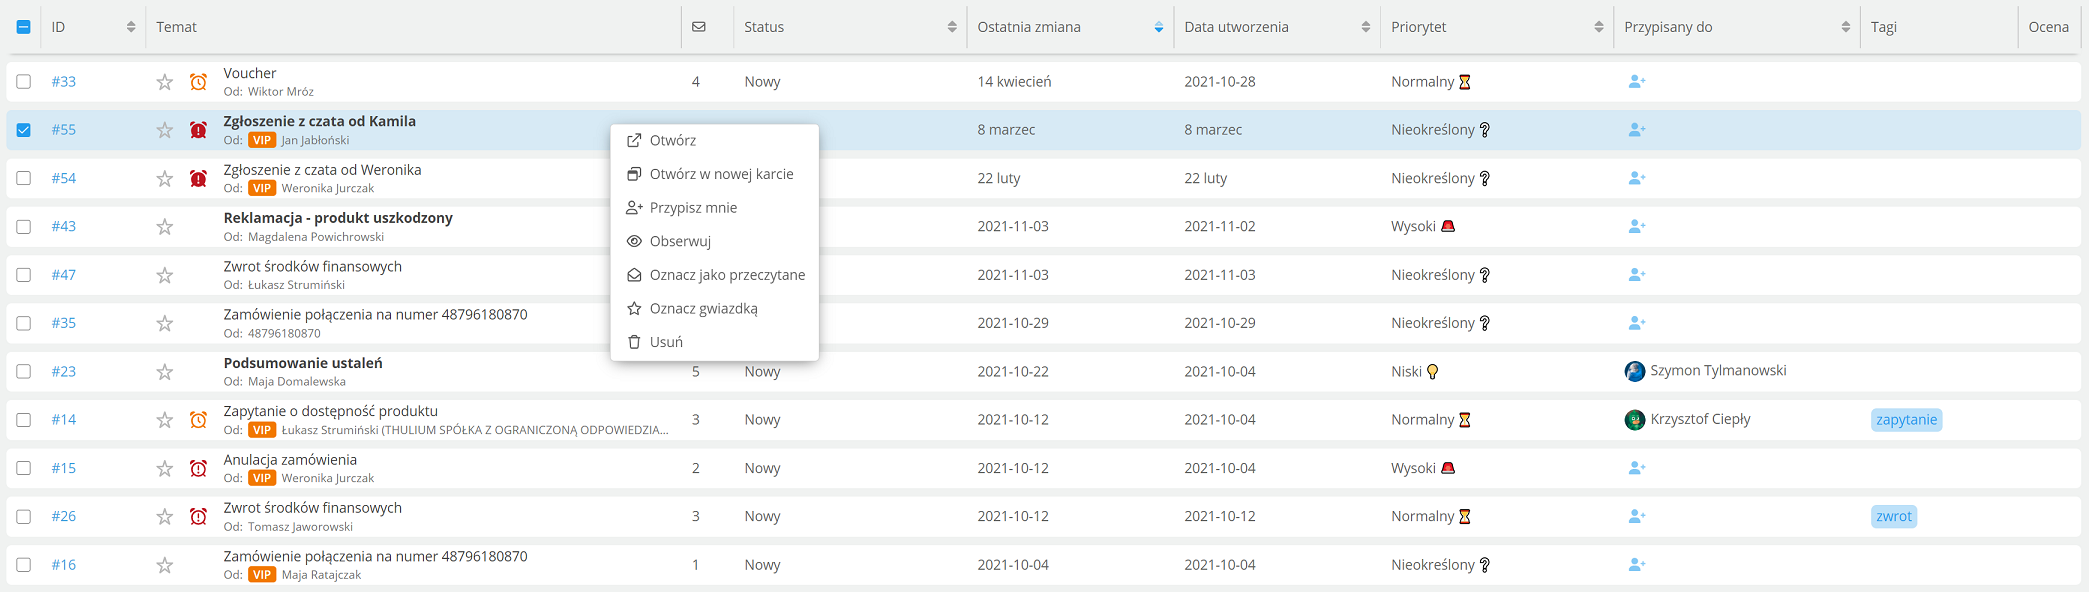The width and height of the screenshot is (2089, 592).
Task: Star ticket #55 from Kamila chat
Action: pyautogui.click(x=165, y=130)
